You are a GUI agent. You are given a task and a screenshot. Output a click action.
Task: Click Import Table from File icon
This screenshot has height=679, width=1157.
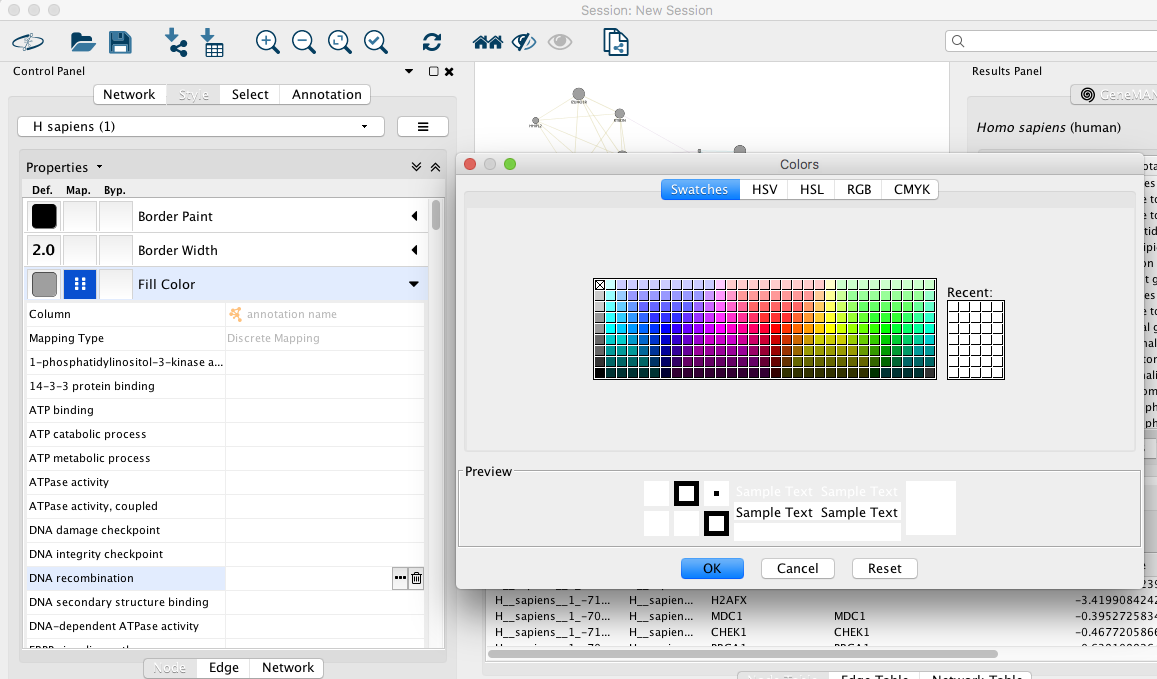click(212, 42)
